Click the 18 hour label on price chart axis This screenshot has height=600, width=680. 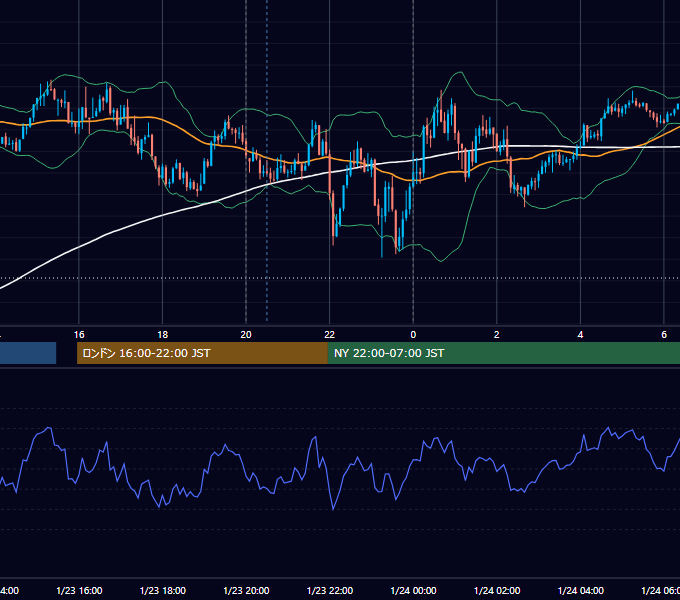coord(162,335)
